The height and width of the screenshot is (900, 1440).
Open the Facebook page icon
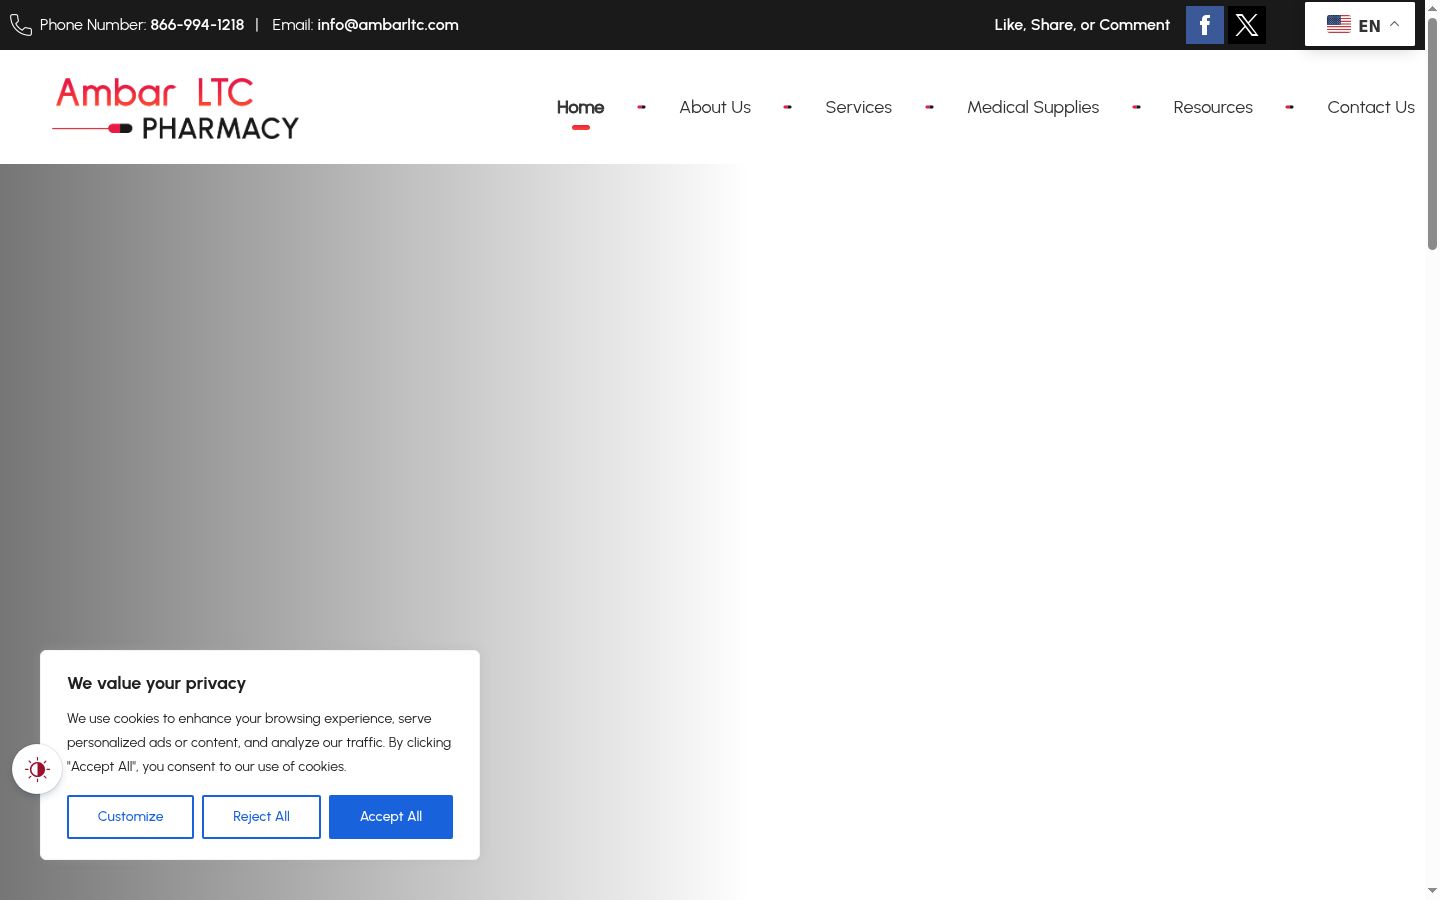[1205, 25]
